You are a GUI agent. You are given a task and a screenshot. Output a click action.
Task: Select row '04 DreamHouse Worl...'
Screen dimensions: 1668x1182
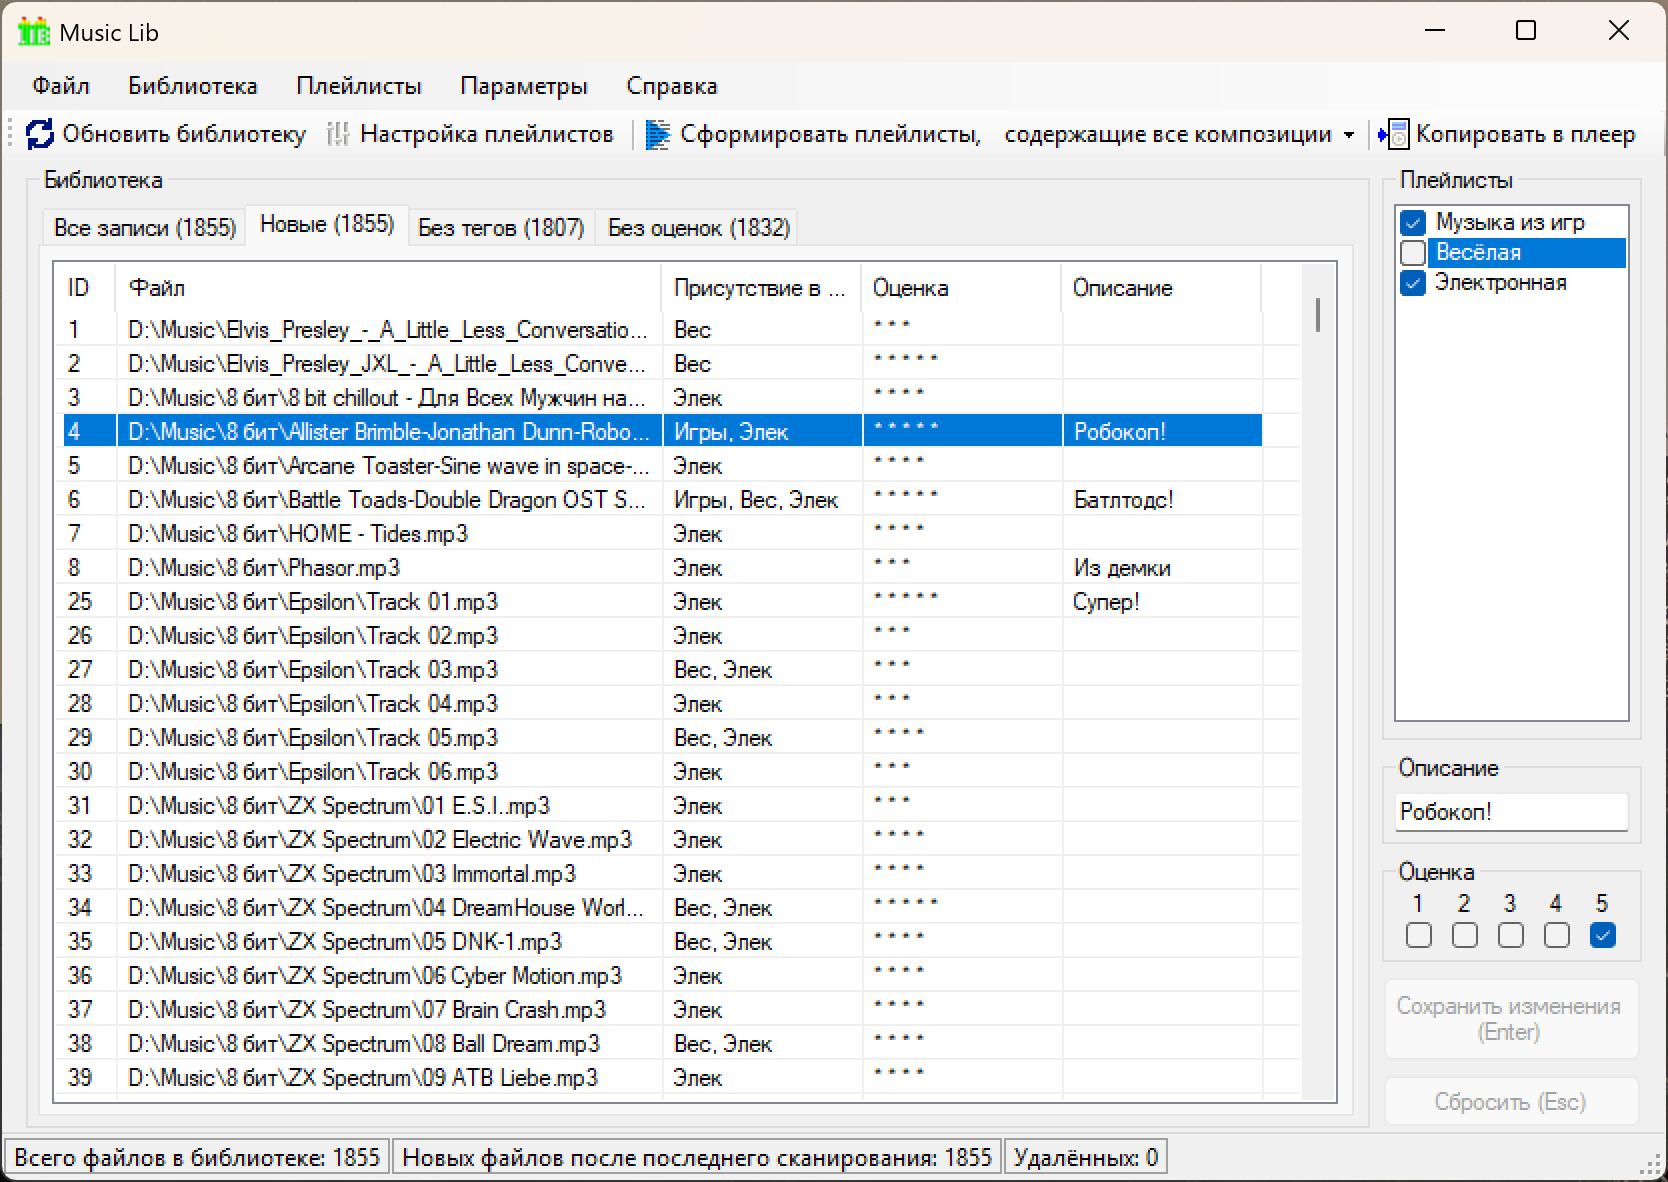click(x=662, y=908)
